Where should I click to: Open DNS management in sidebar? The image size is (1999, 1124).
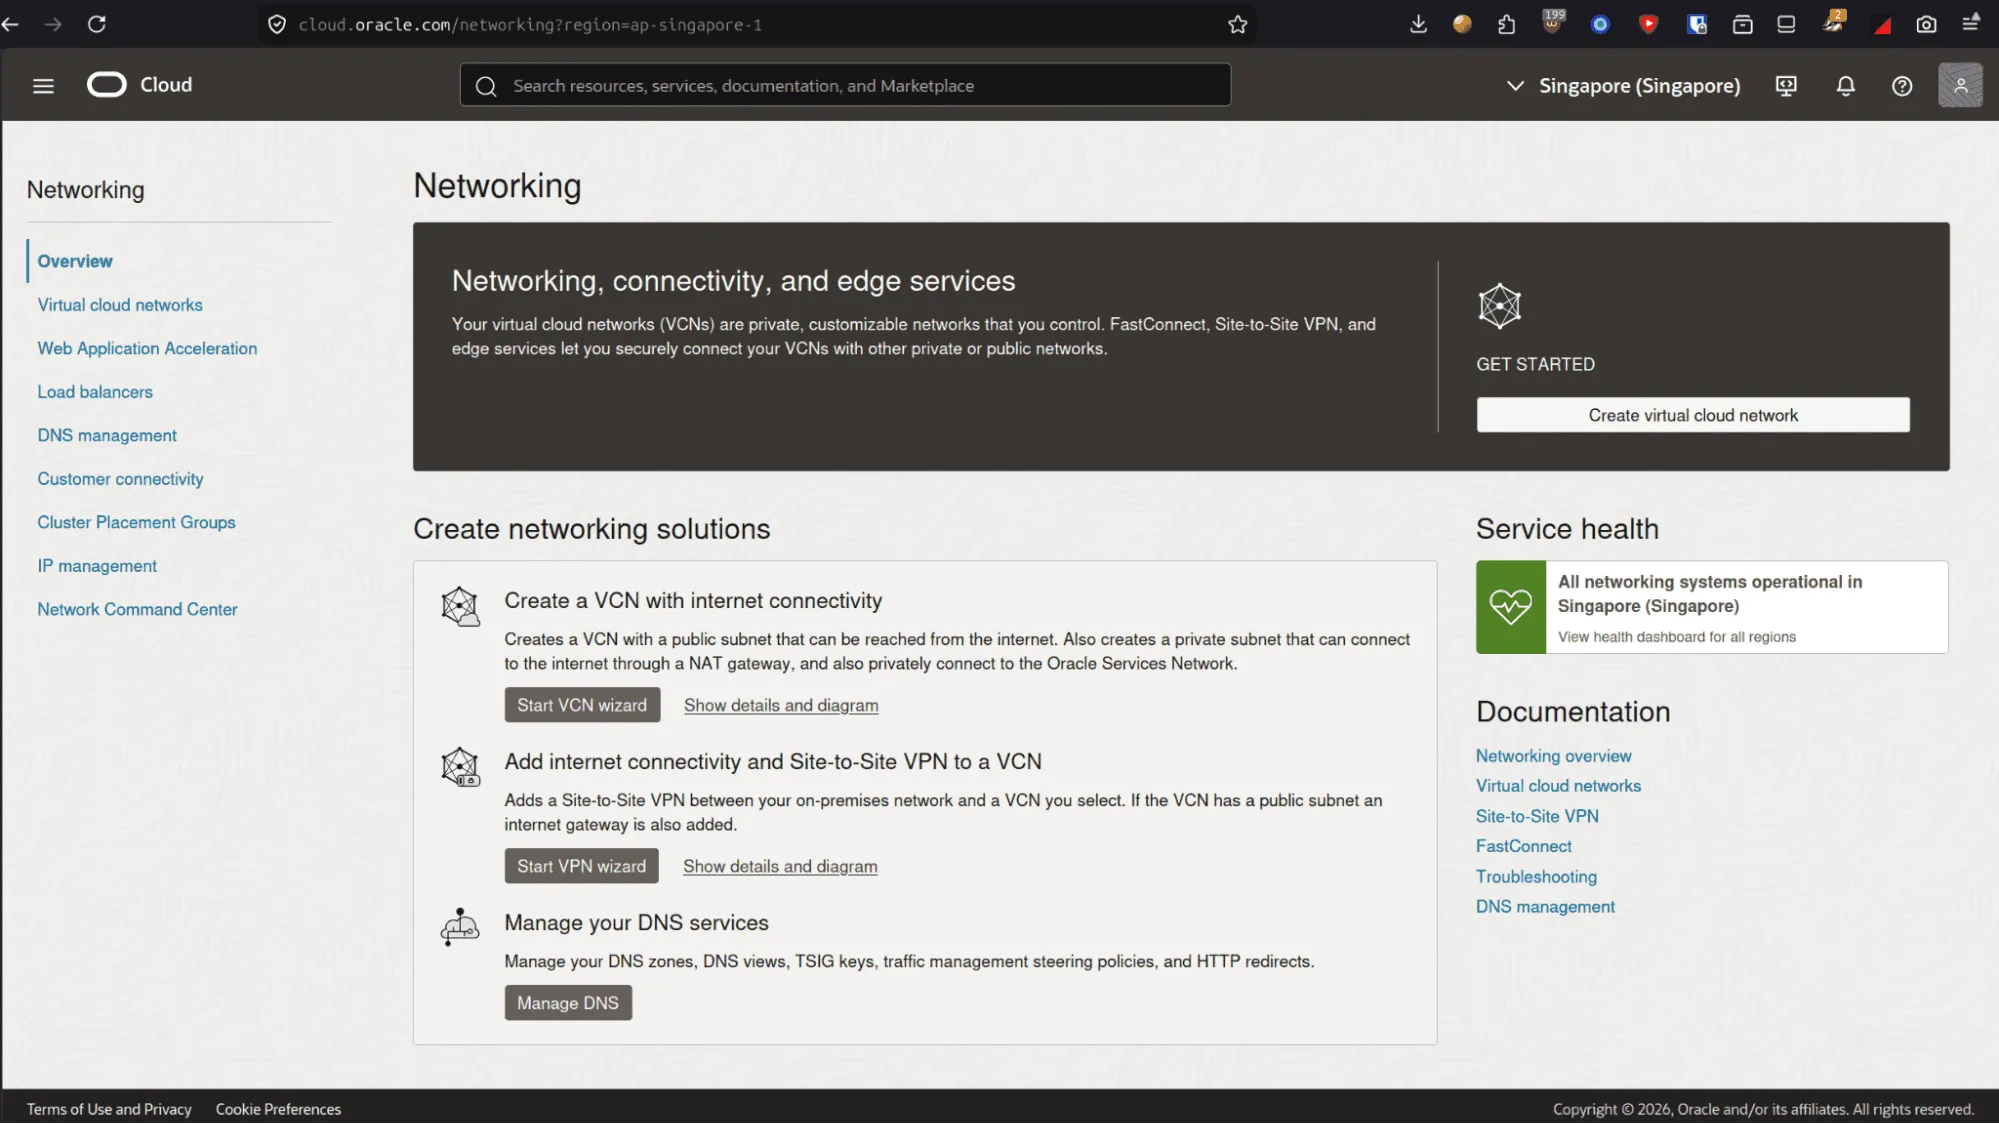(107, 435)
